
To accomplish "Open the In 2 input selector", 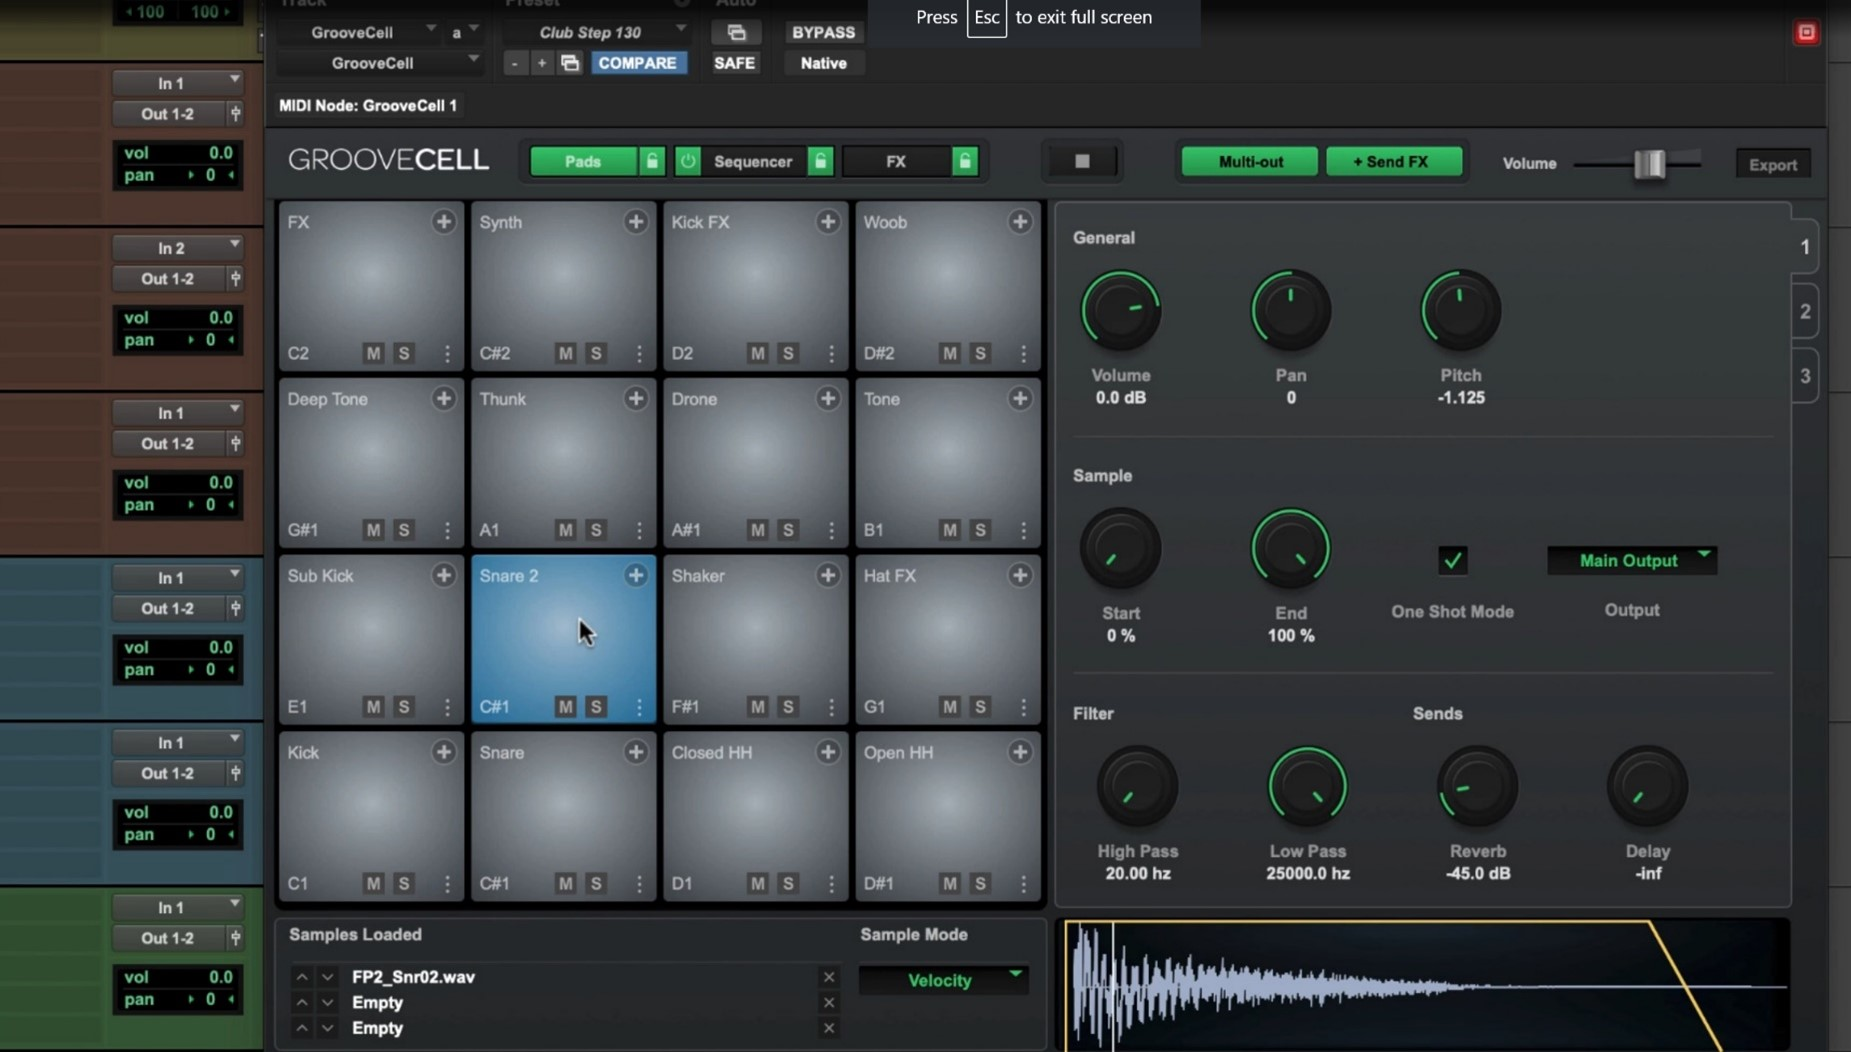I will [178, 248].
